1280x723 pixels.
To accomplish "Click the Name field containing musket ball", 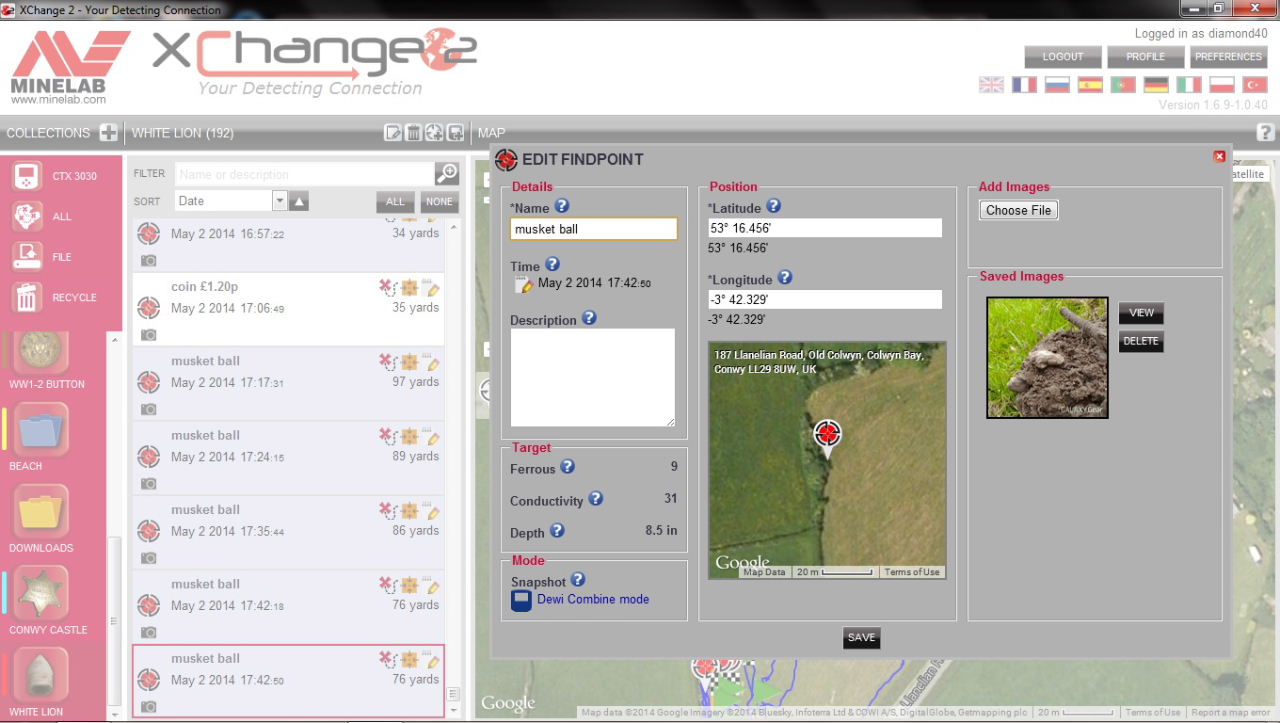I will point(594,229).
